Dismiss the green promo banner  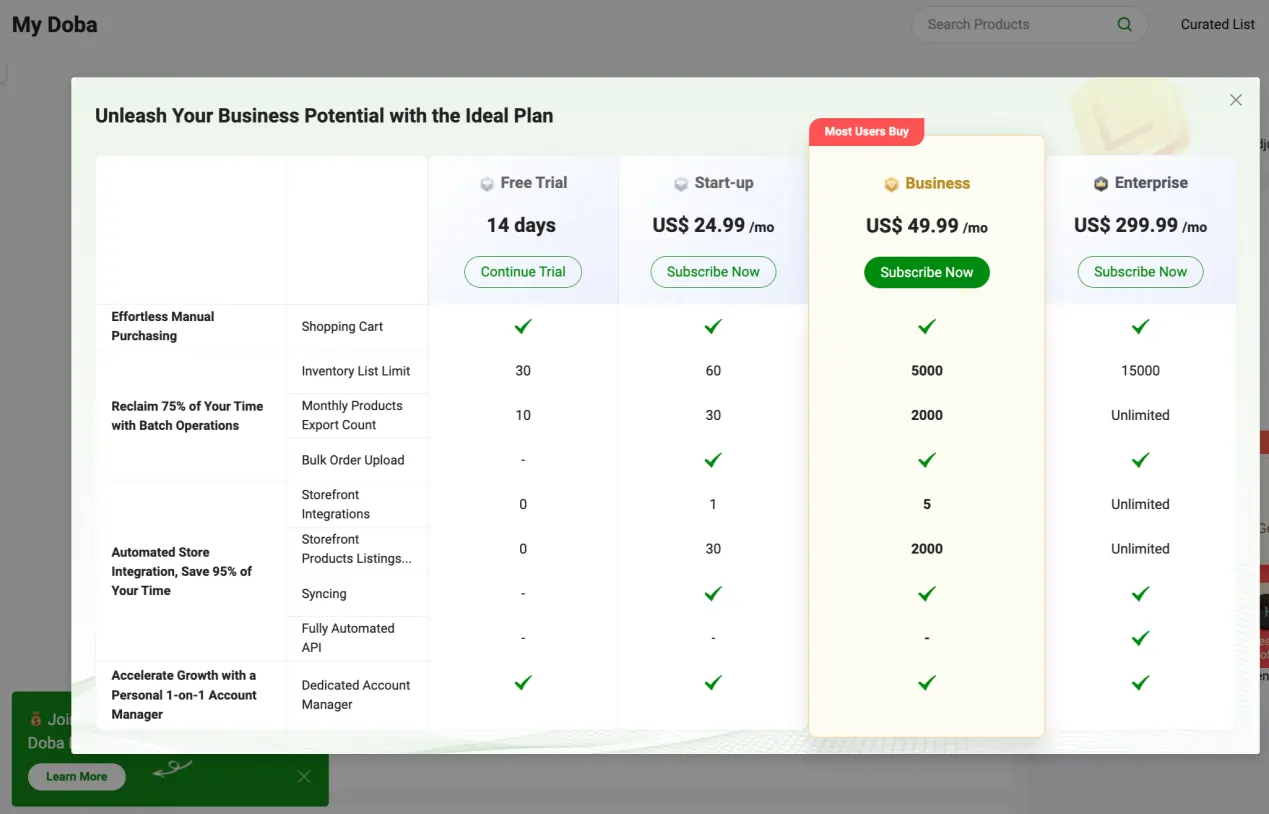[x=304, y=777]
